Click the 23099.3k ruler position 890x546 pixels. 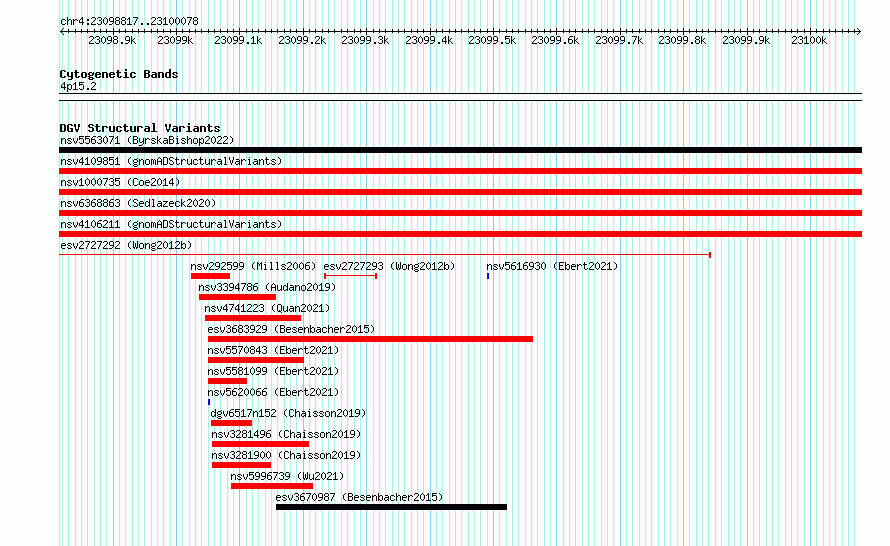(x=365, y=40)
